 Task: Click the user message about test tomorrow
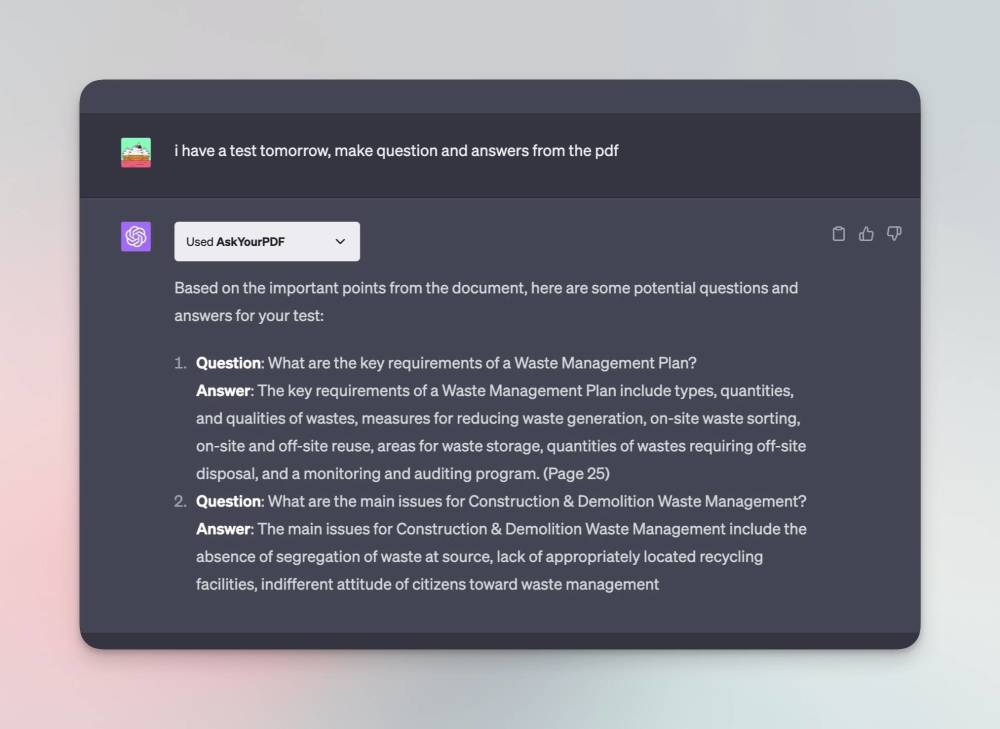tap(396, 151)
